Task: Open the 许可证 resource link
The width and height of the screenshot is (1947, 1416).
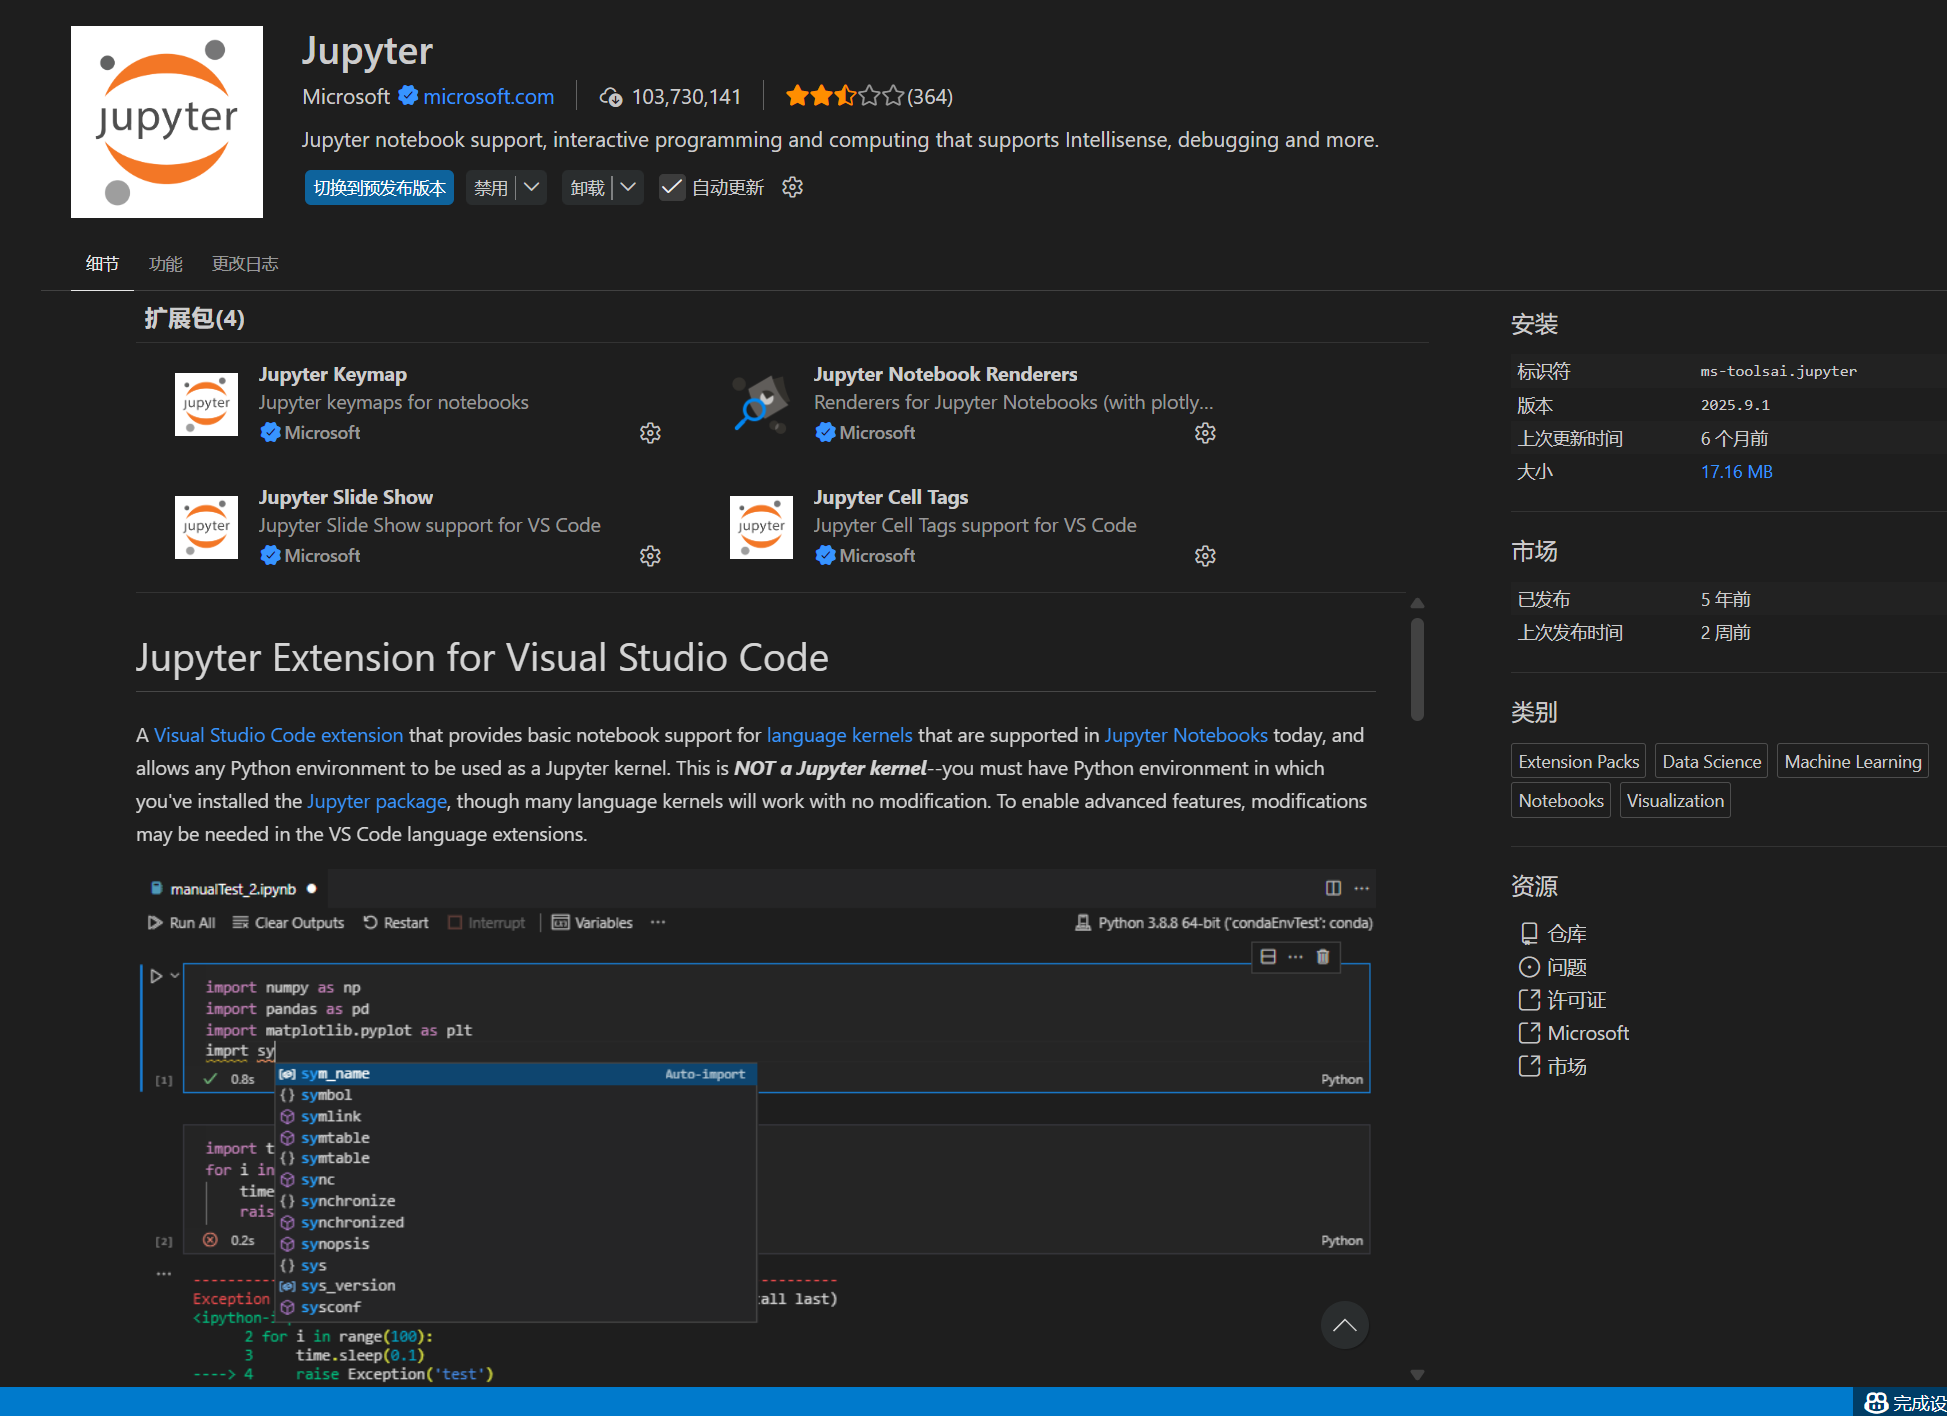Action: (x=1562, y=1000)
